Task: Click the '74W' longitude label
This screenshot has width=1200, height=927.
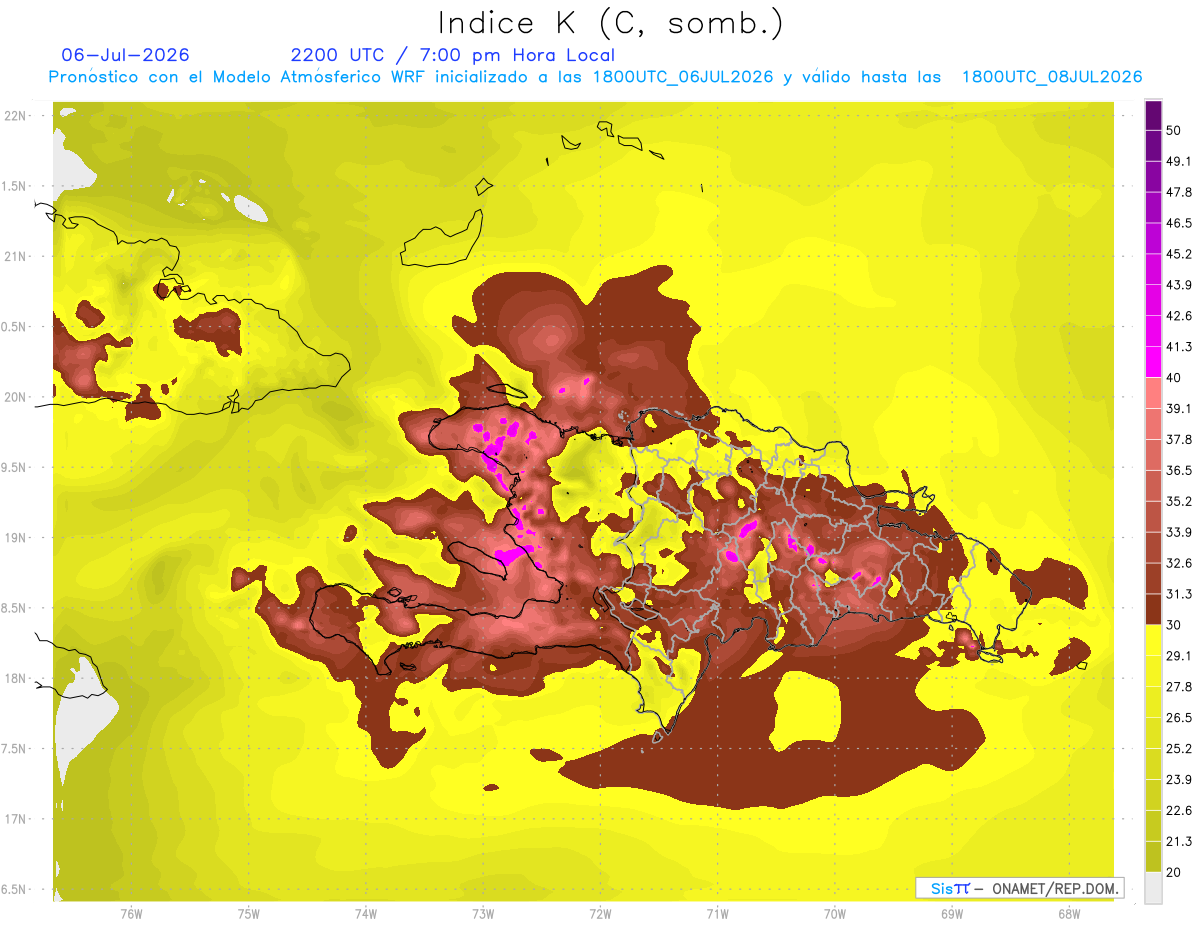Action: 365,914
